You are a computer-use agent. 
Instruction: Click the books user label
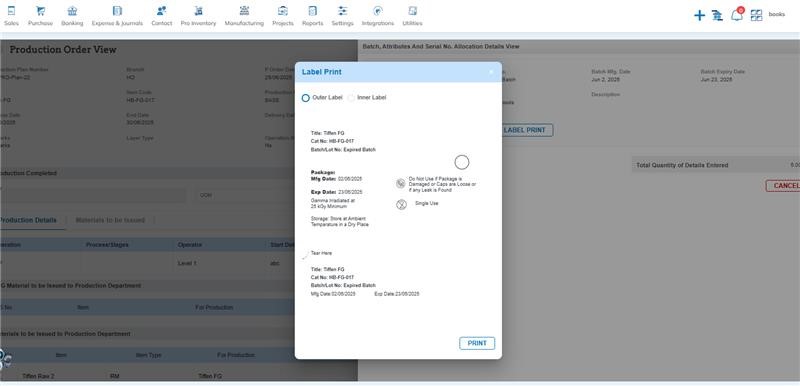(777, 14)
